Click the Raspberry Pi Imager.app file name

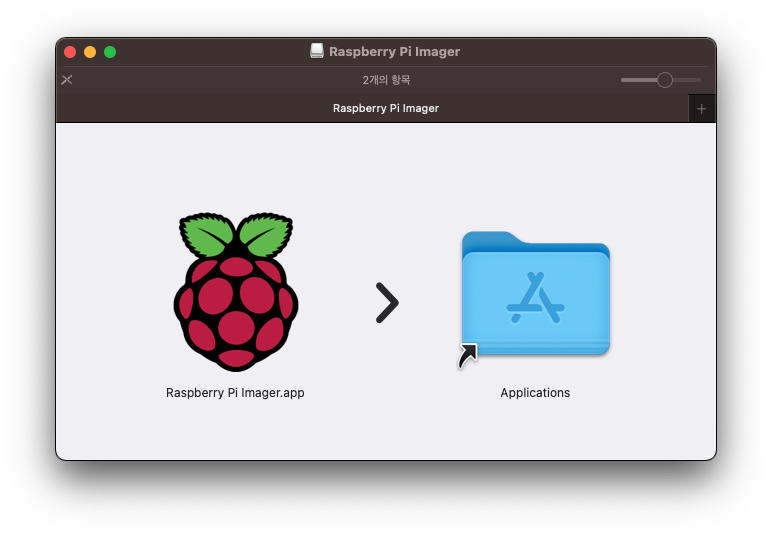coord(235,393)
